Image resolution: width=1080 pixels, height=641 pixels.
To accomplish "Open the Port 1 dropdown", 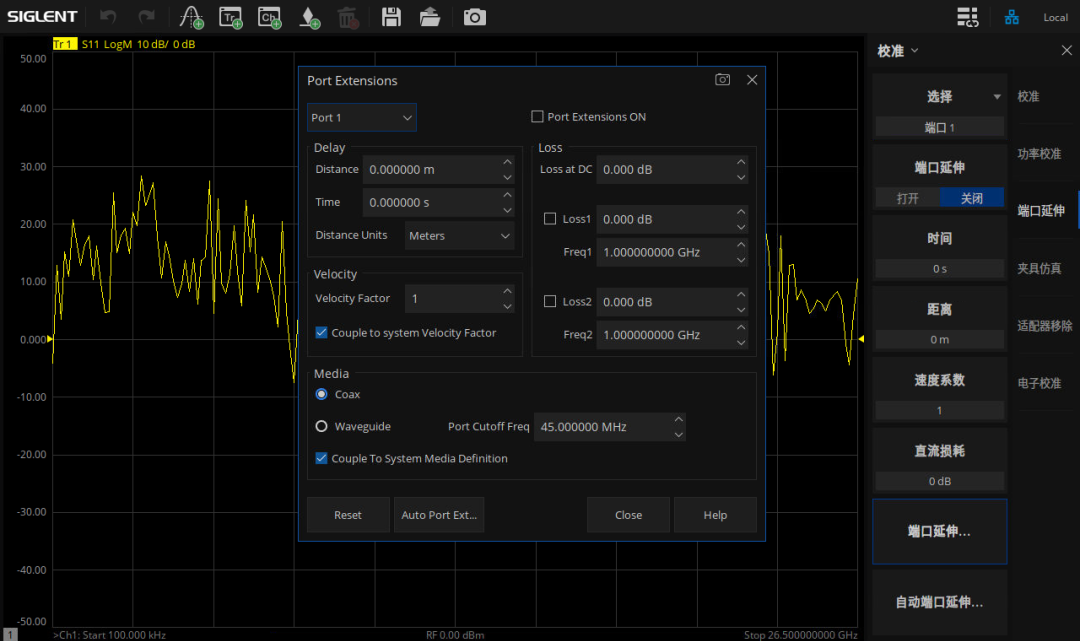I will 361,118.
